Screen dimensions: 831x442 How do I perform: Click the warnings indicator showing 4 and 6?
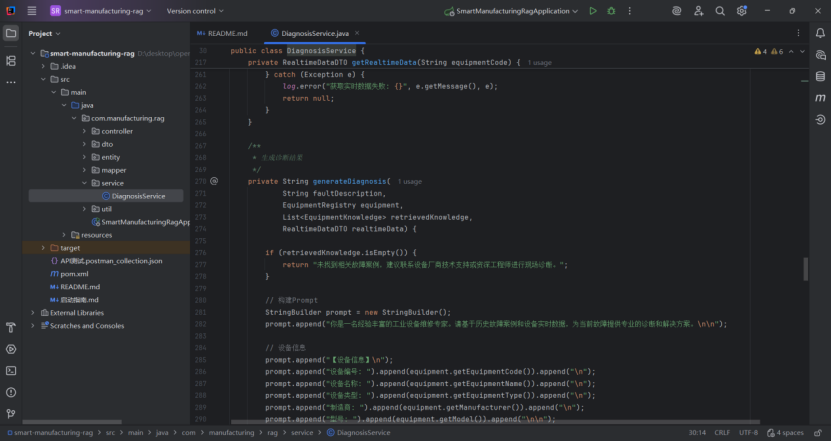click(x=769, y=51)
